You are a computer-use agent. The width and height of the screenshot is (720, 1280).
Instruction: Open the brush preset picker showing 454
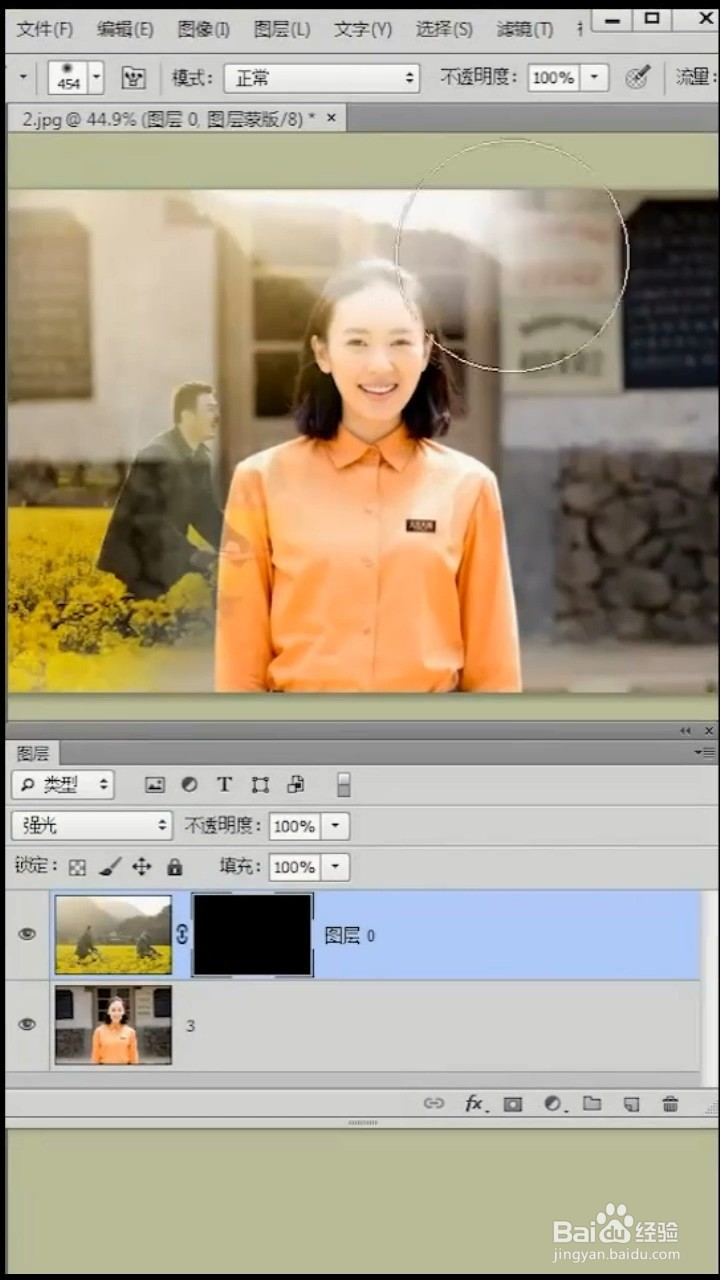96,77
